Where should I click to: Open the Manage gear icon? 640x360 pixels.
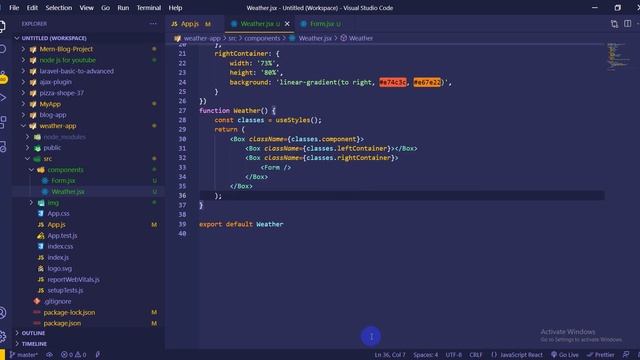coord(2,336)
